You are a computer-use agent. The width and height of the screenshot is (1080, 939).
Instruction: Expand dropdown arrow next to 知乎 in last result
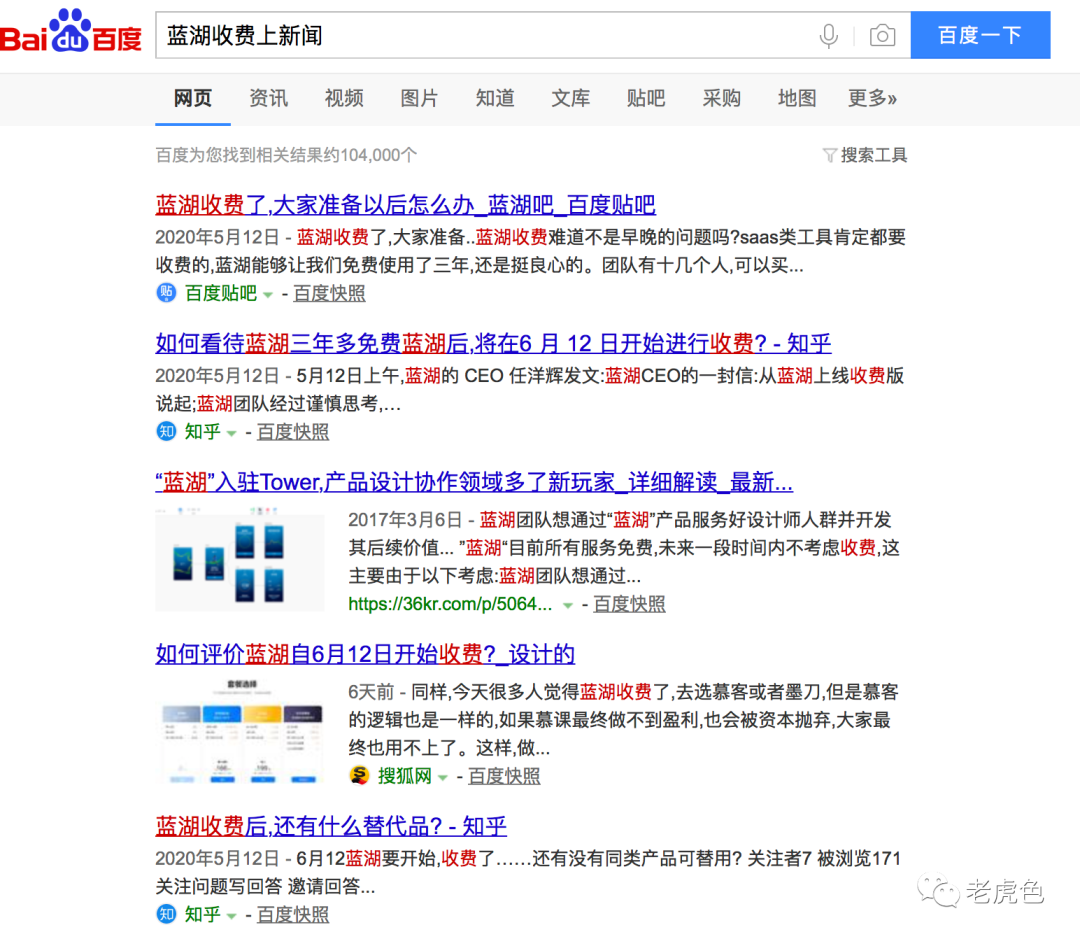click(231, 916)
